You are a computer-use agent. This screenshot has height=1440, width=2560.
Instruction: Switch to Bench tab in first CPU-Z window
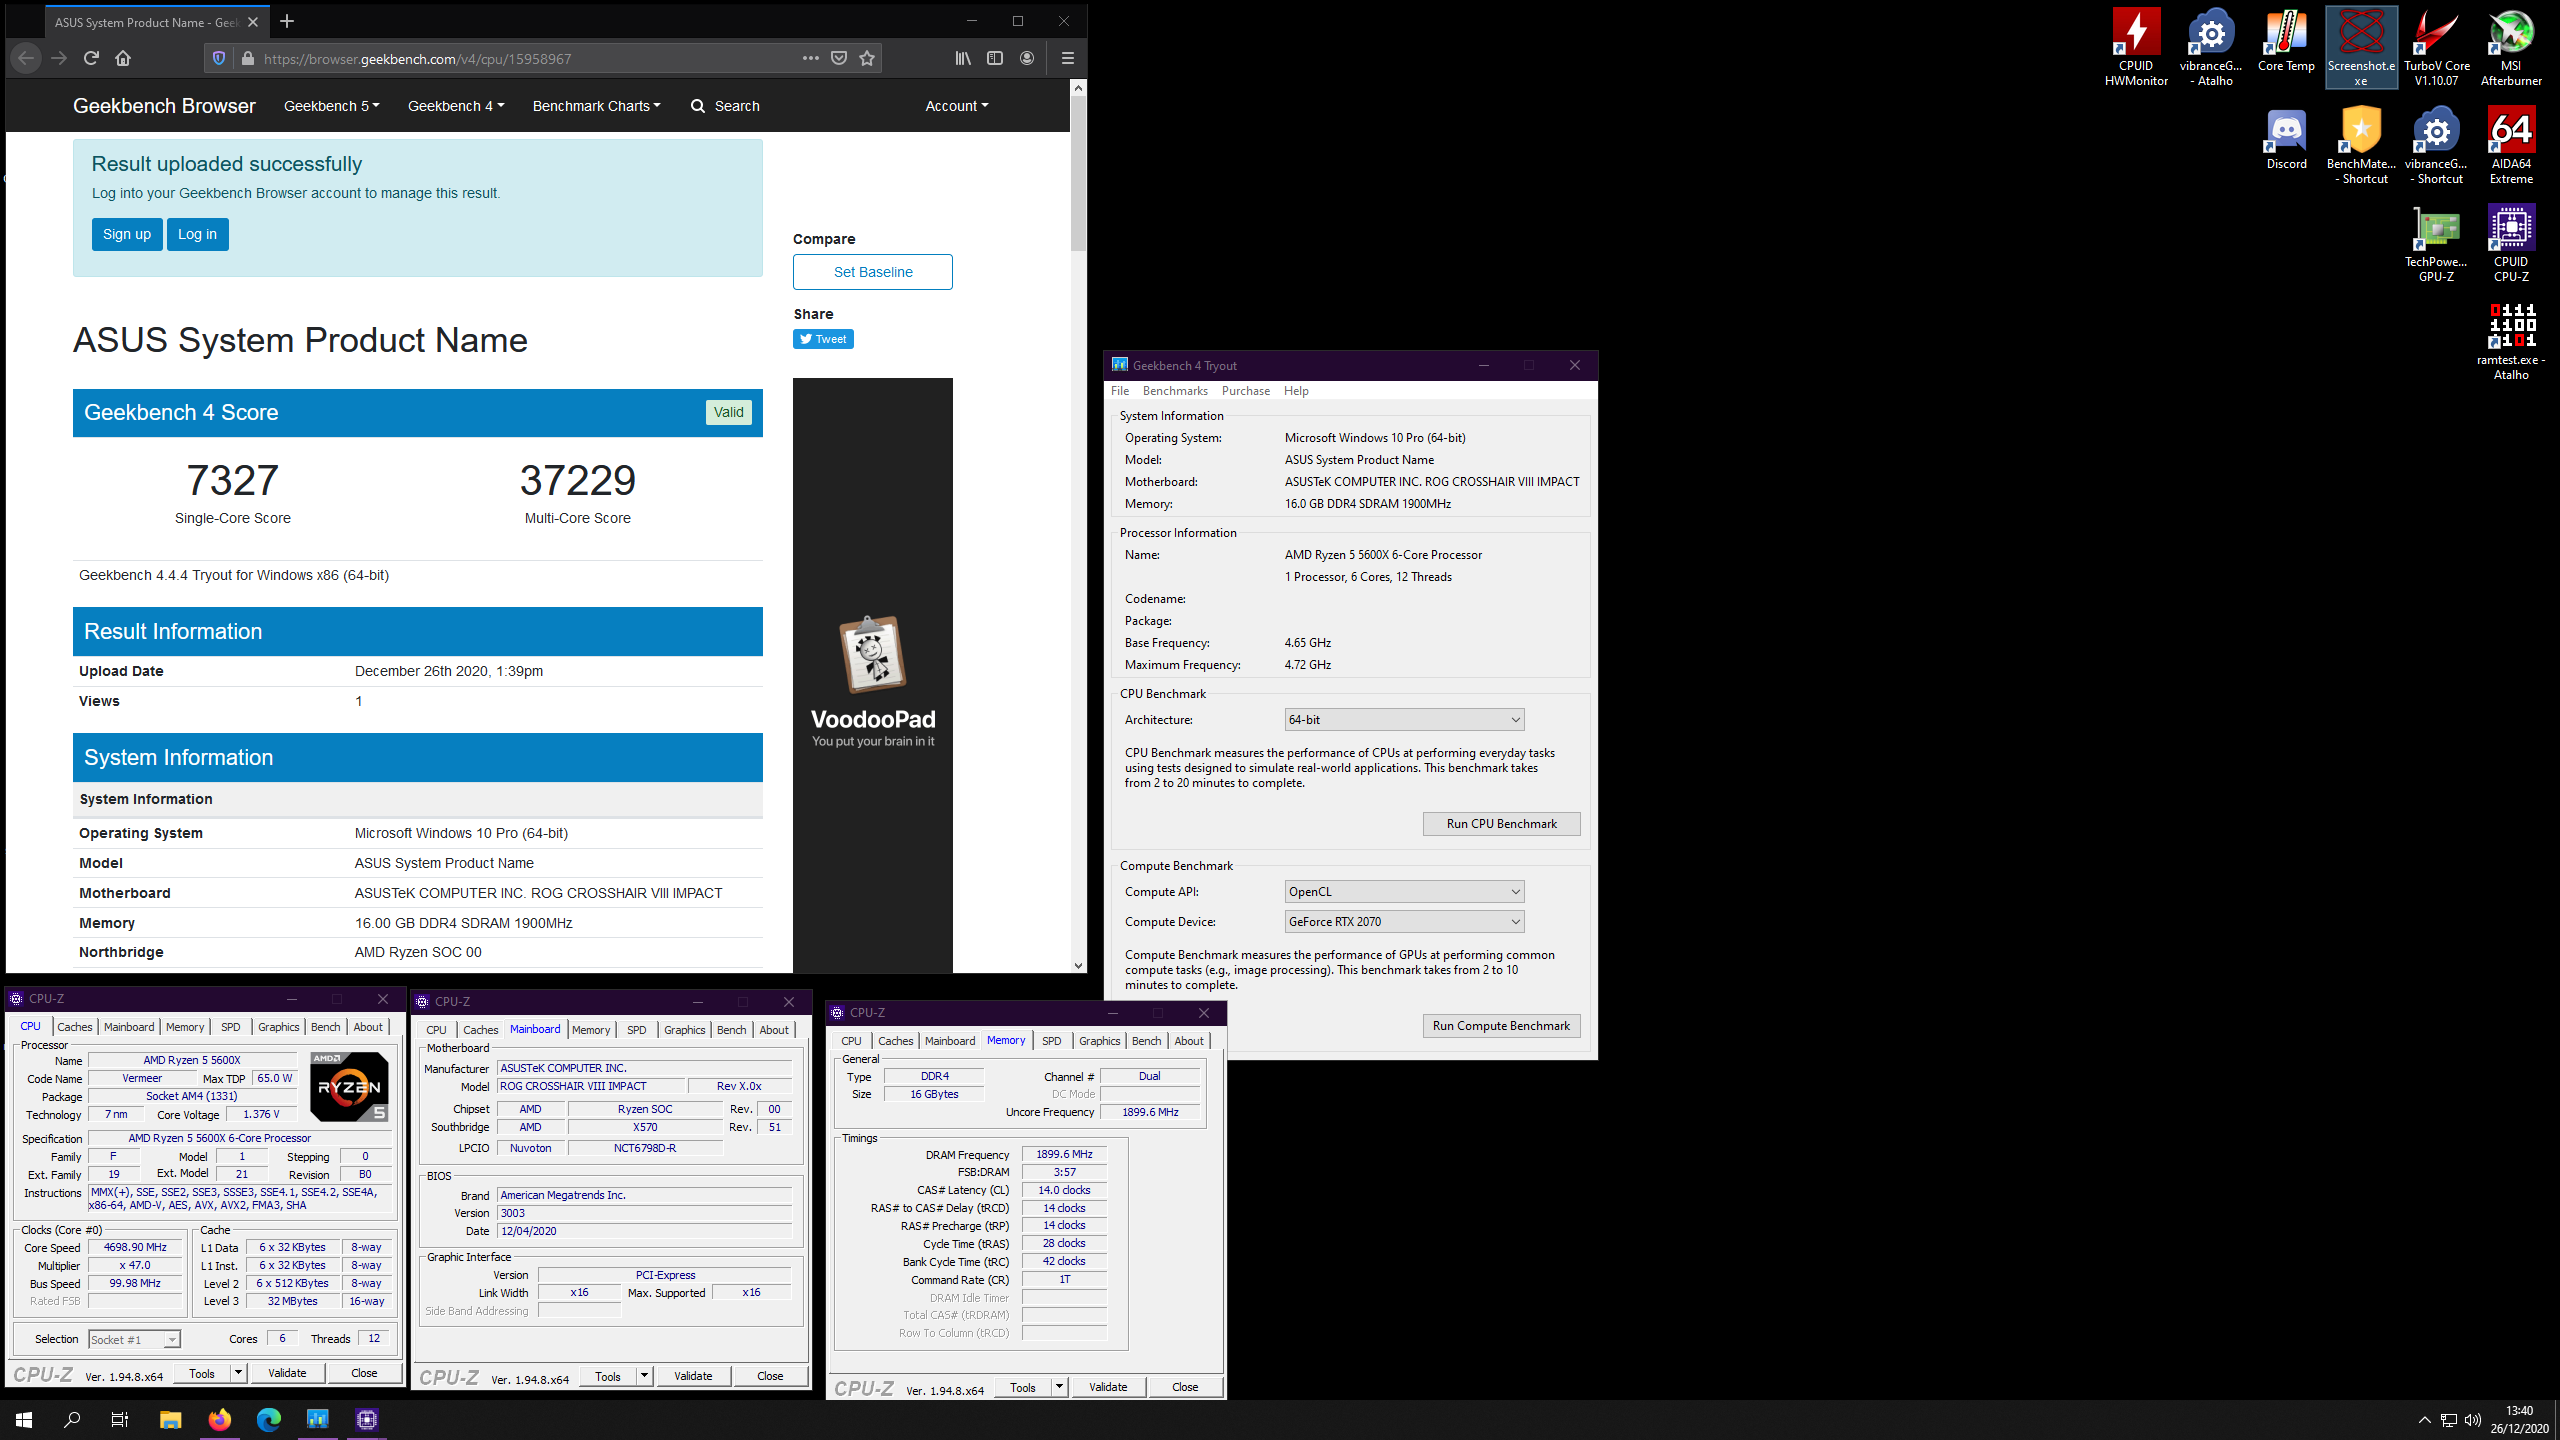(325, 1027)
